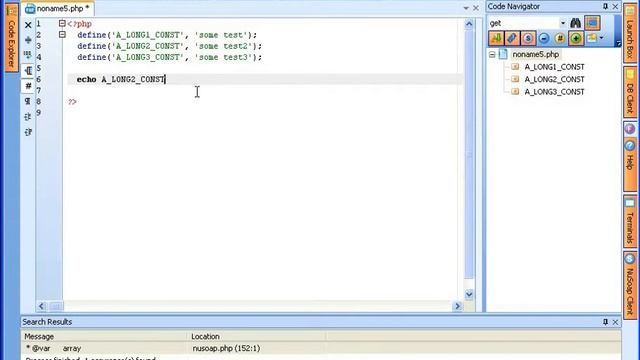This screenshot has width=640, height=360.
Task: Click the green plus expand icon in Code Navigator
Action: [576, 38]
